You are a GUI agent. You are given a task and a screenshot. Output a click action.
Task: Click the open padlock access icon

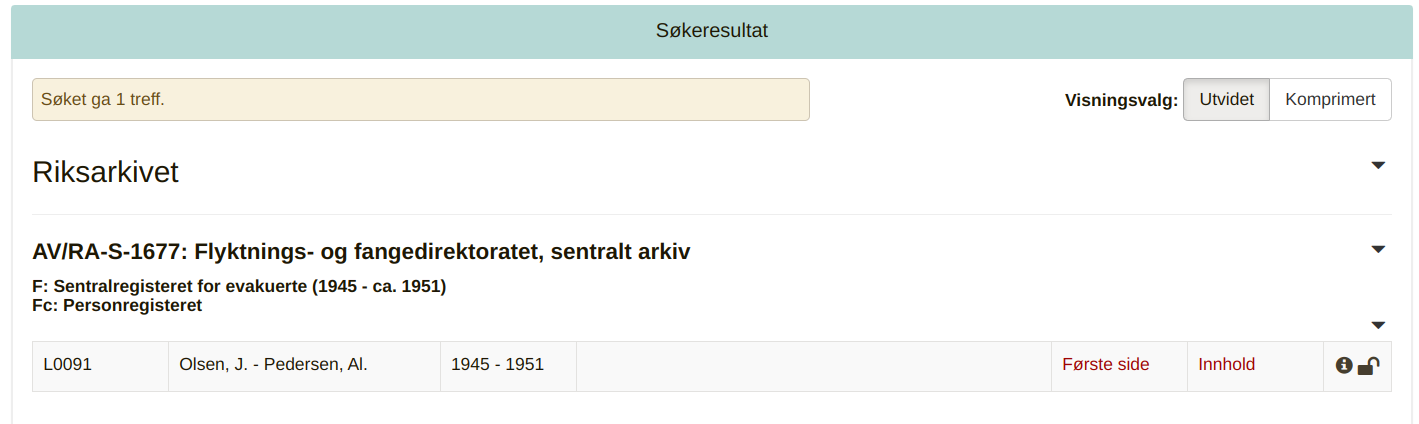point(1368,366)
